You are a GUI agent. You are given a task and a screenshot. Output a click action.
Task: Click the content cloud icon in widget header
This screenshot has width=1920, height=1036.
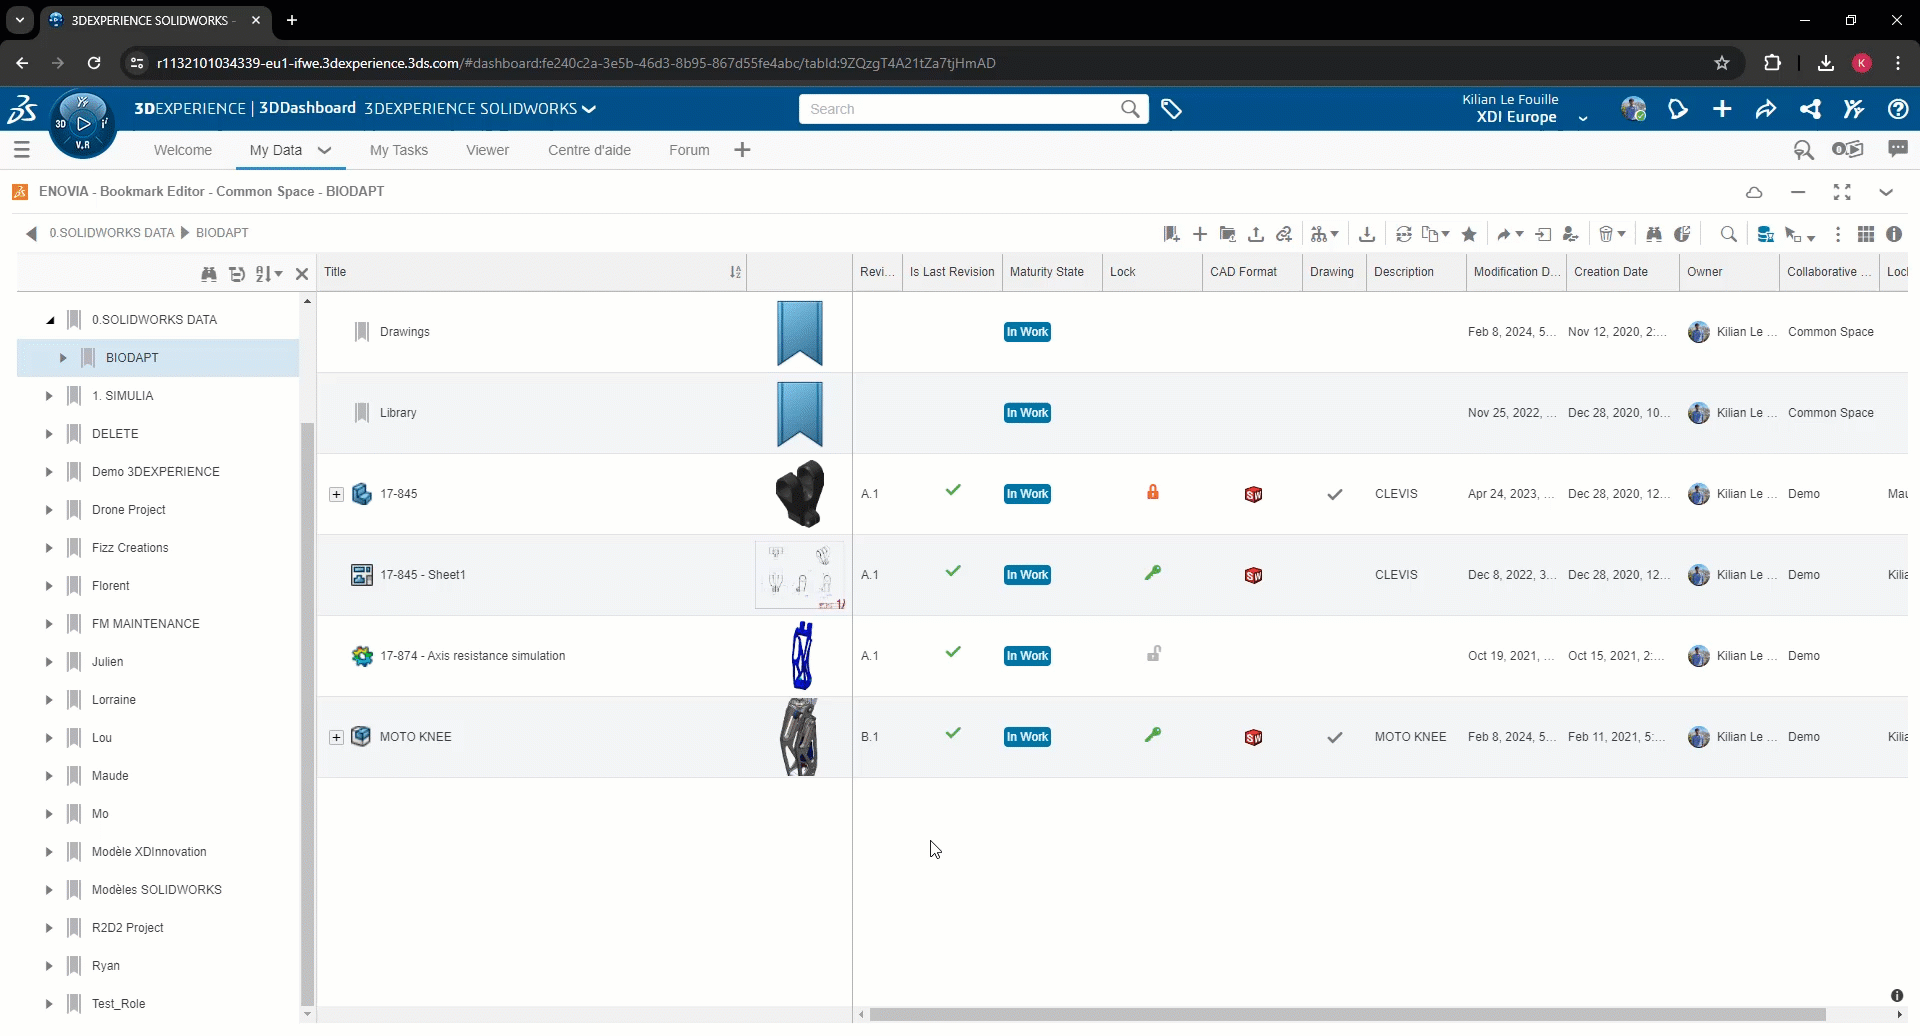point(1754,192)
